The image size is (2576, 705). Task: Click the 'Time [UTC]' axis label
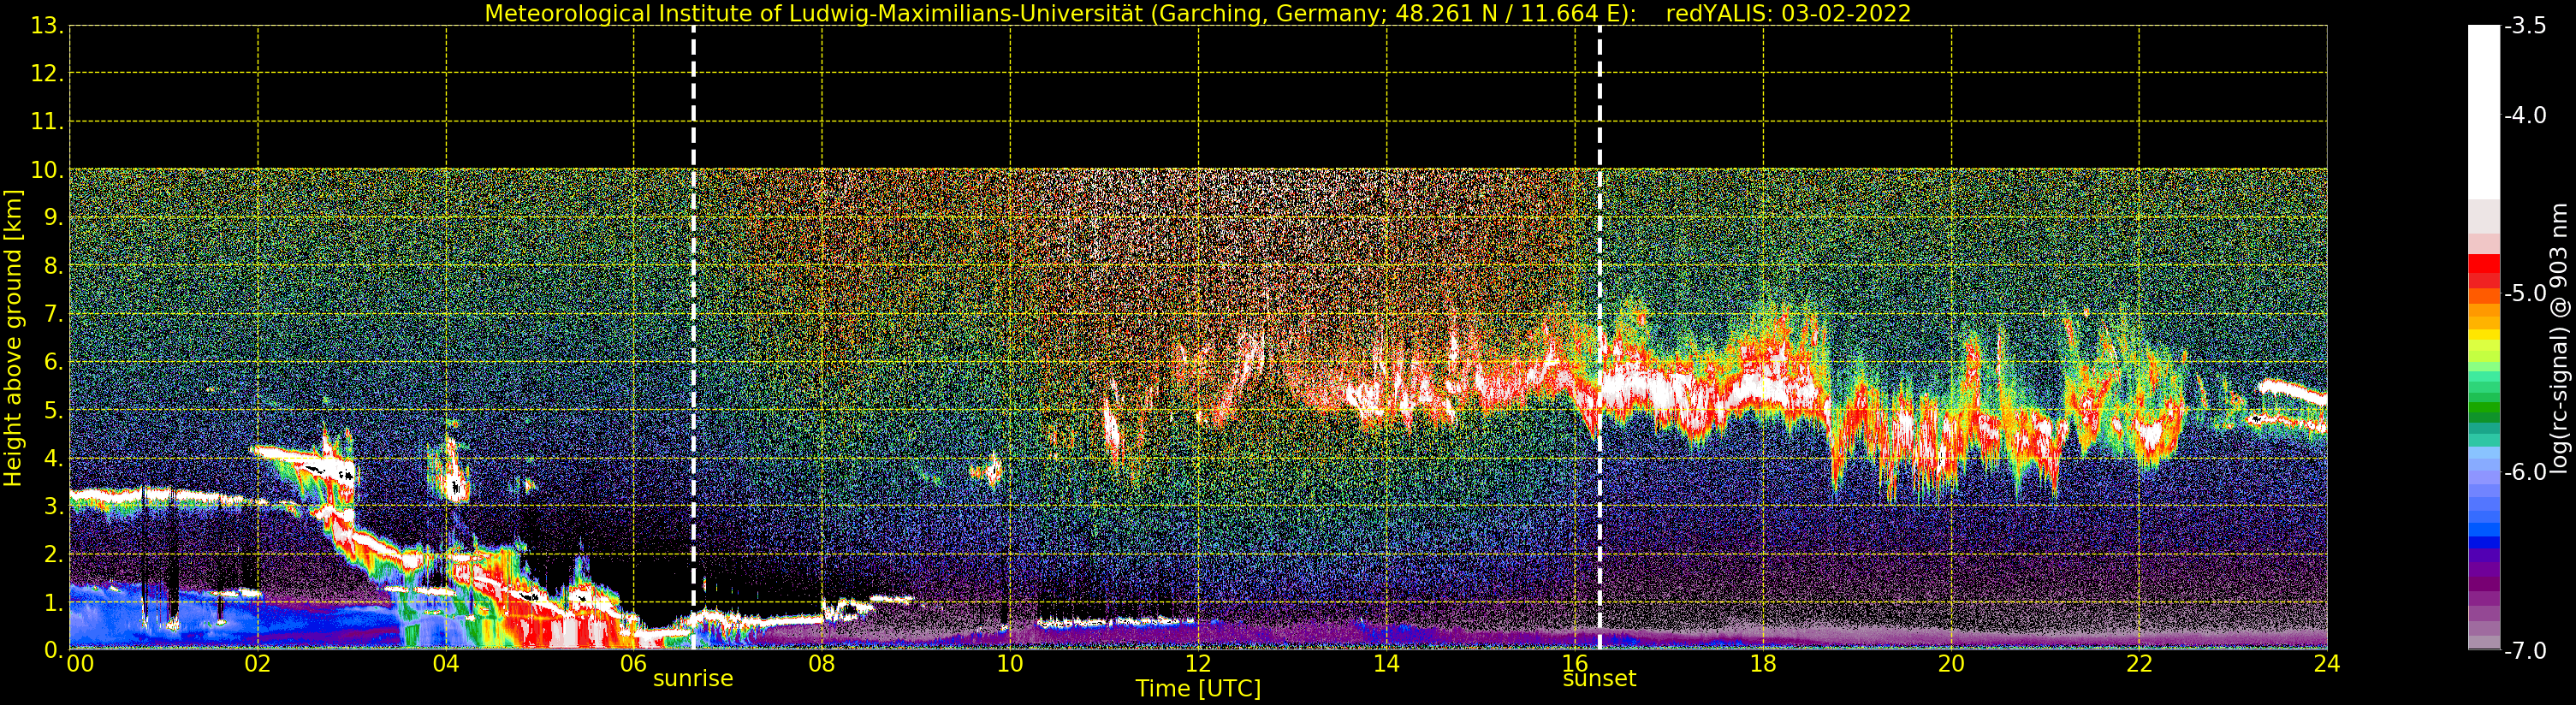[x=1198, y=689]
